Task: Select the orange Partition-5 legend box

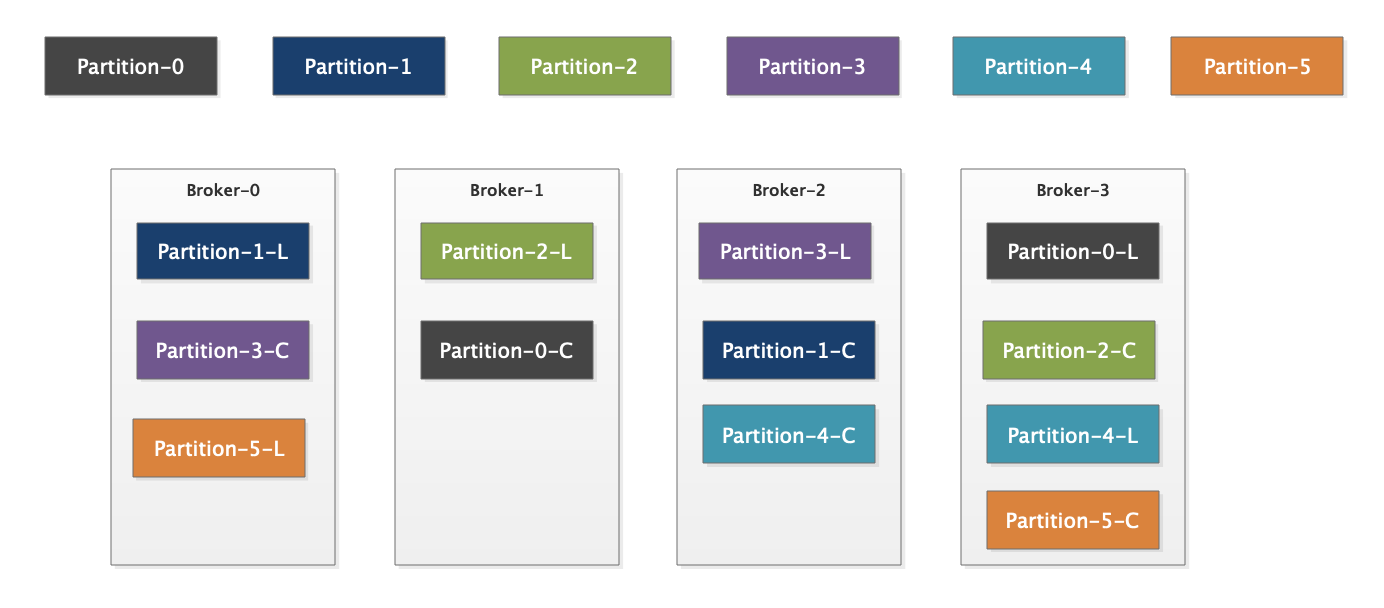Action: pos(1257,67)
